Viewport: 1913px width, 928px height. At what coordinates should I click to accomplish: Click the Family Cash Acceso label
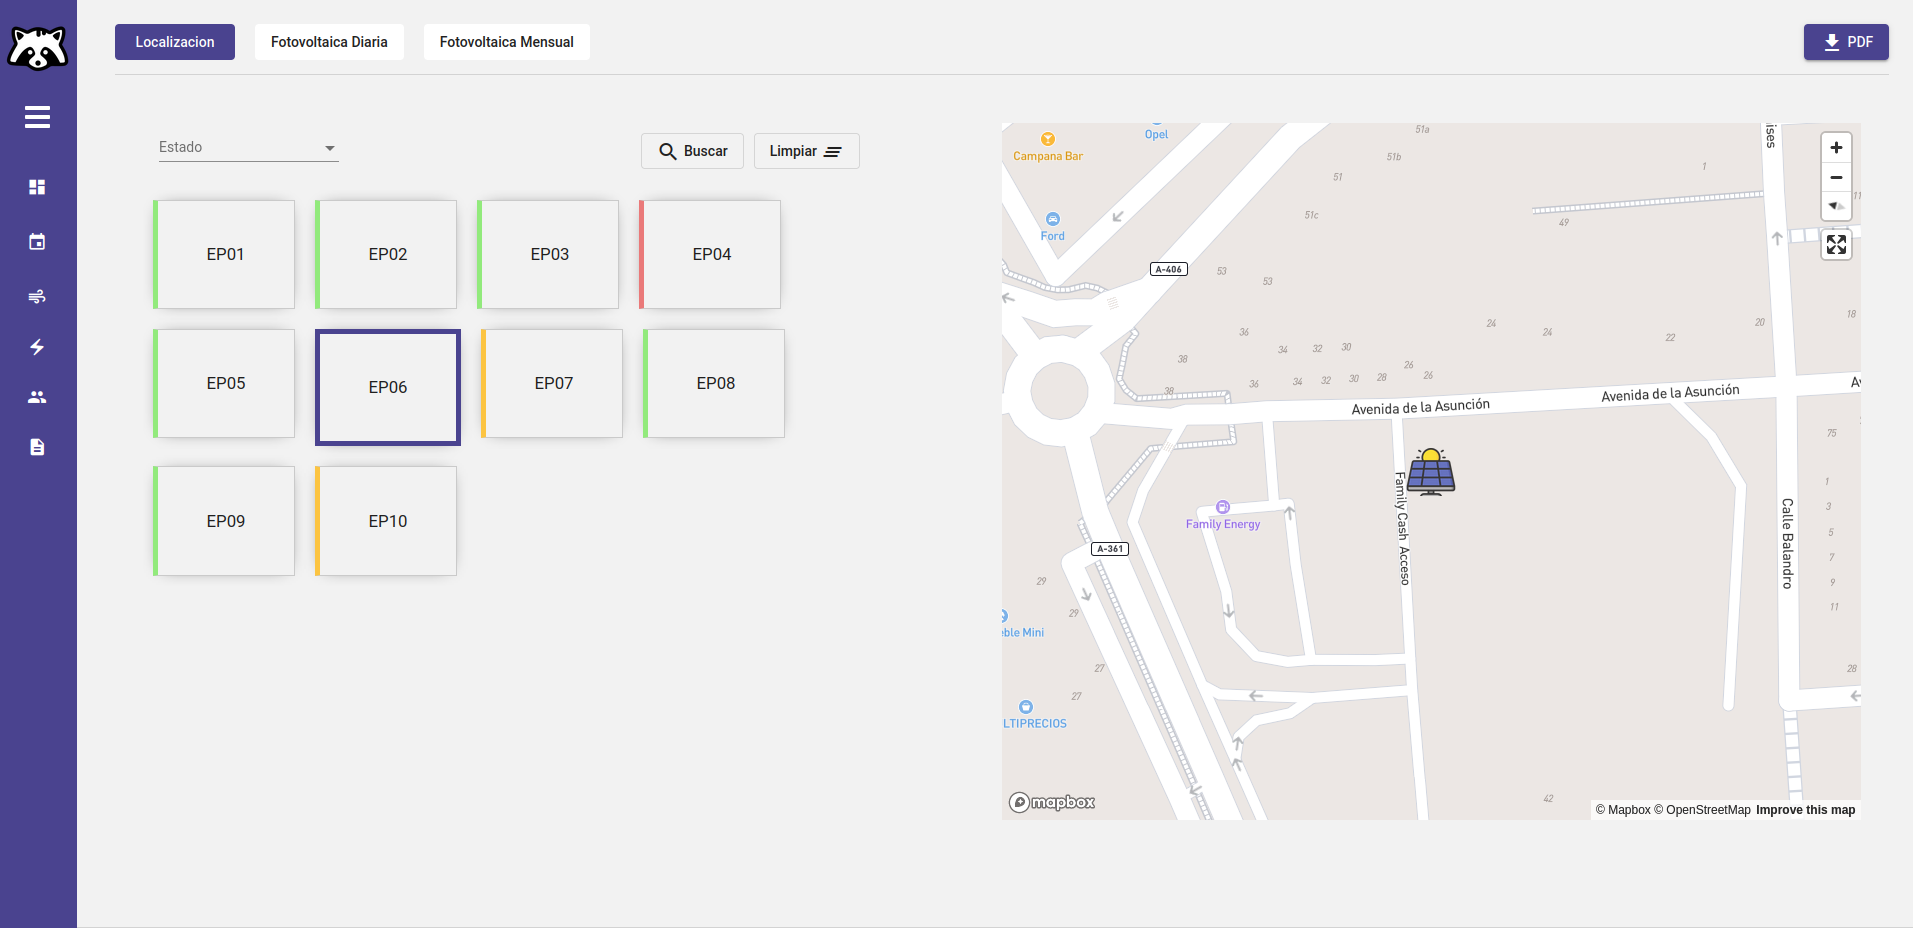[1402, 528]
